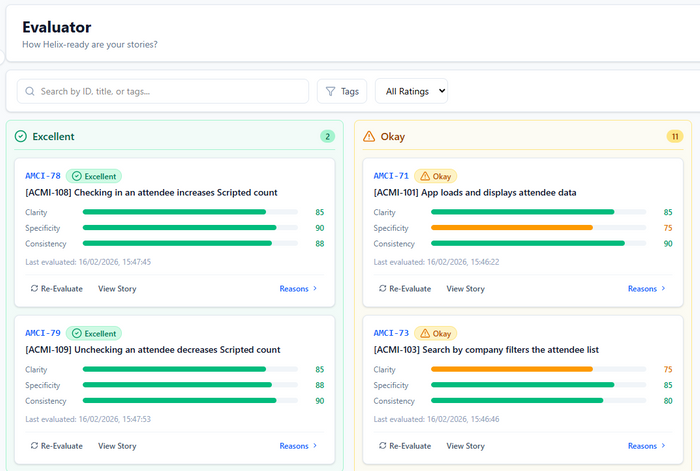Click Re-Evaluate refresh icon on AMCI-78 card
The image size is (700, 471).
point(35,289)
